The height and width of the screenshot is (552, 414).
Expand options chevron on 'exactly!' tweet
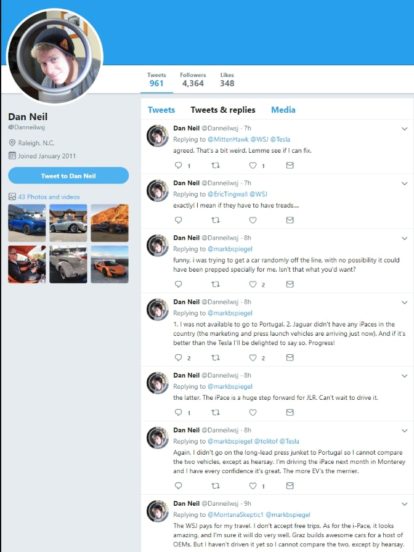click(x=404, y=184)
